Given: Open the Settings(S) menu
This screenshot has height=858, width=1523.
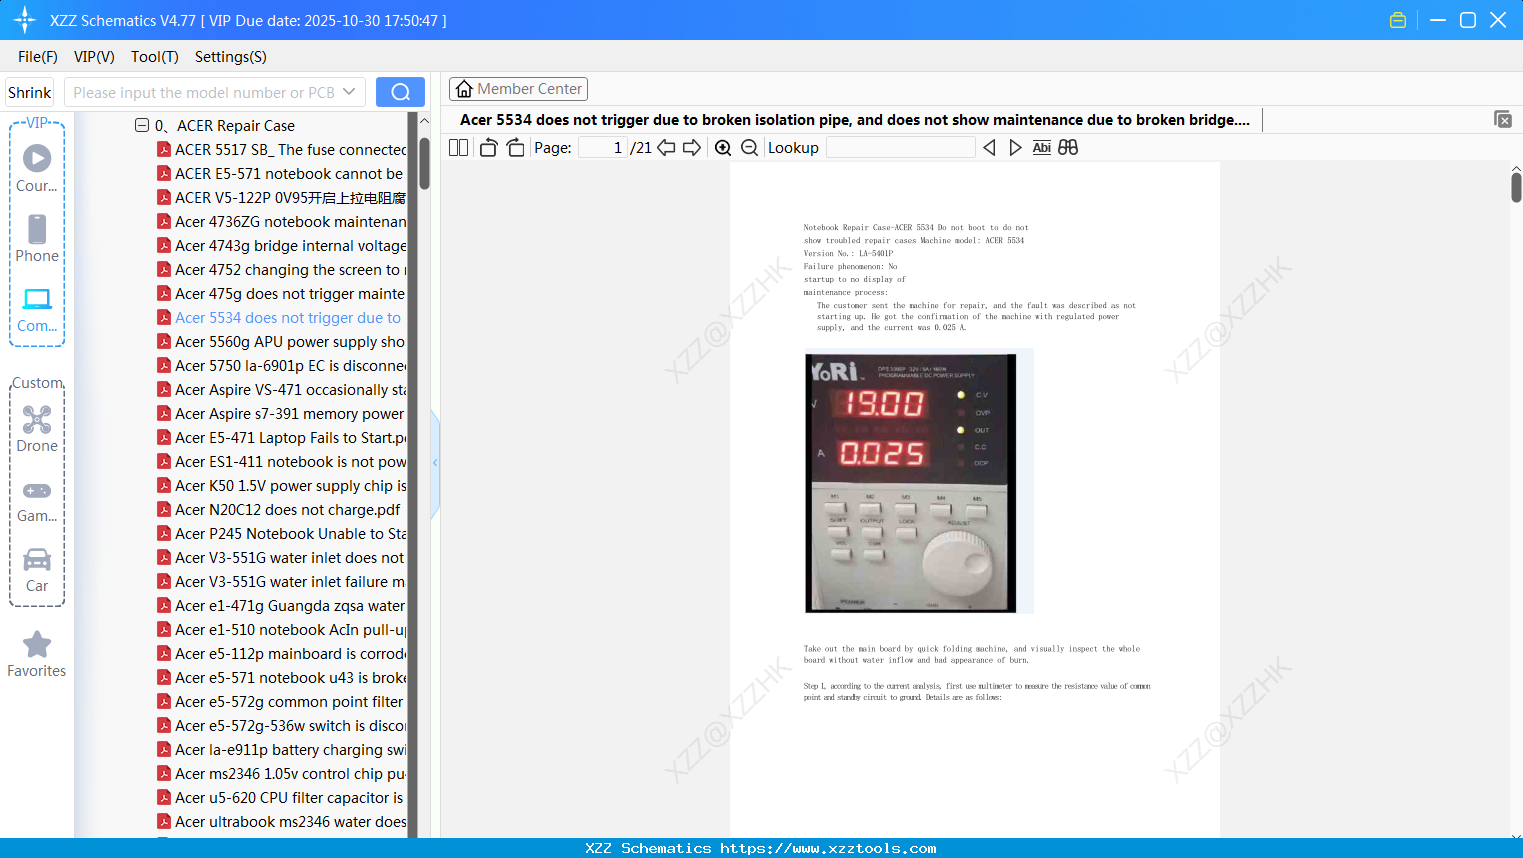Looking at the screenshot, I should [x=231, y=57].
